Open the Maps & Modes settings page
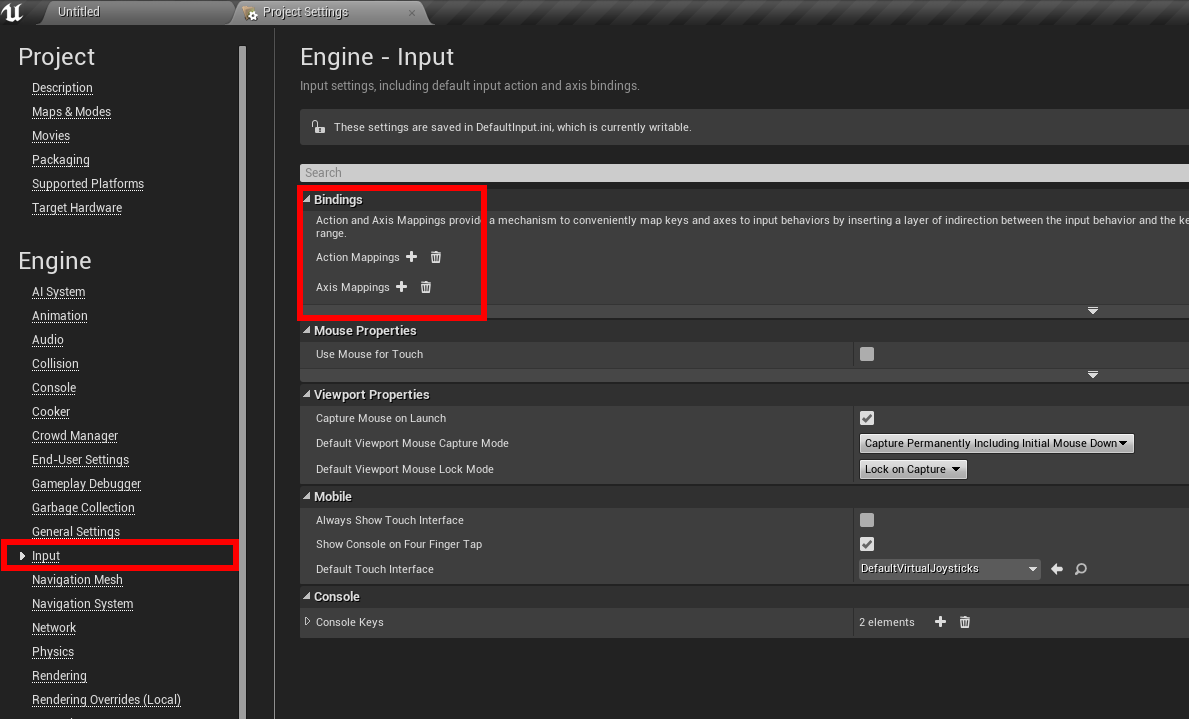This screenshot has width=1189, height=719. point(71,112)
